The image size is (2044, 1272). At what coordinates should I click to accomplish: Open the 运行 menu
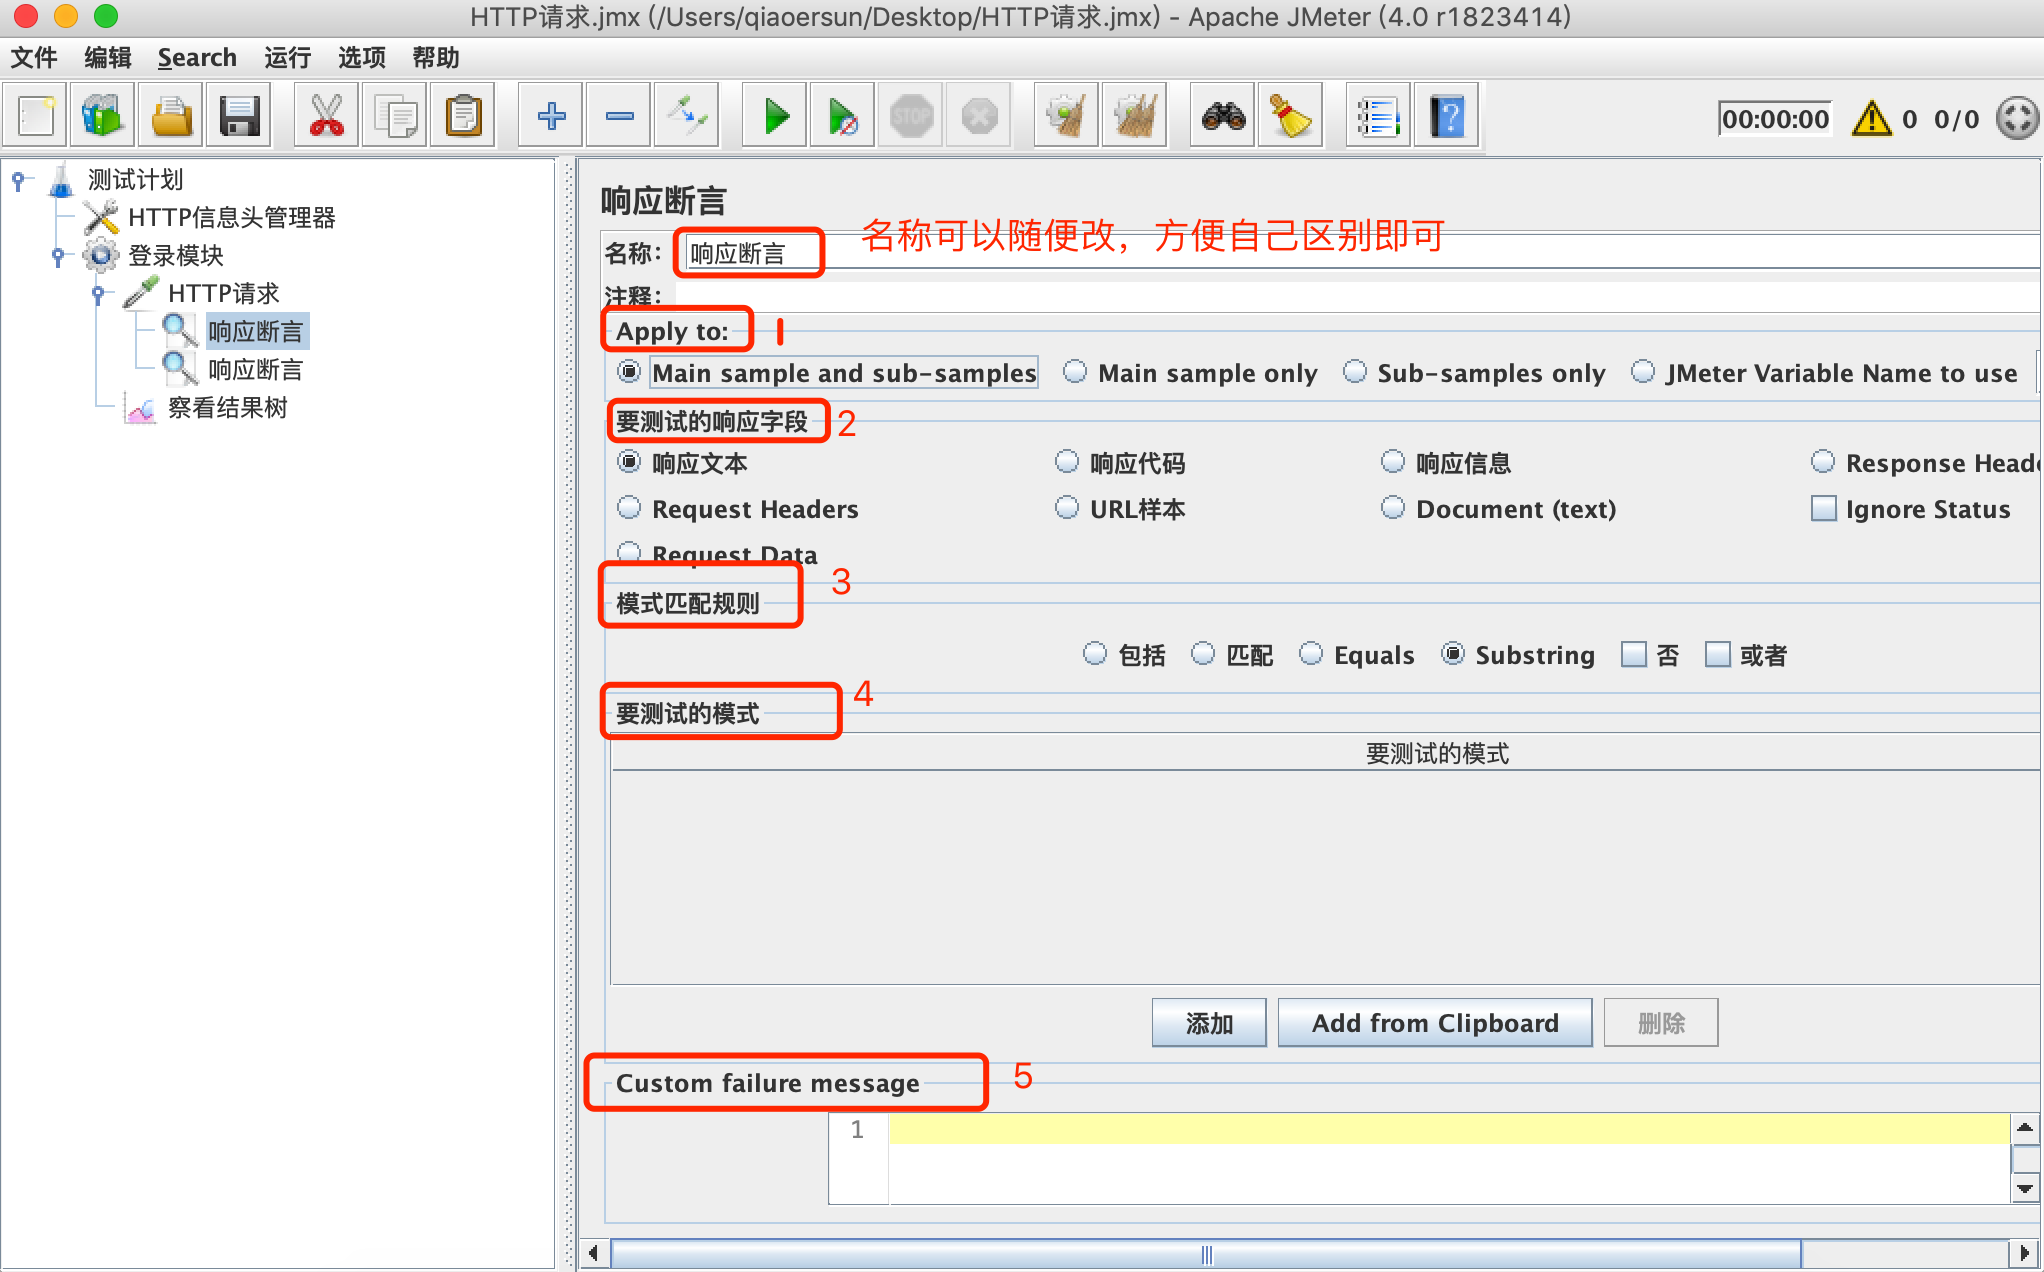coord(287,58)
